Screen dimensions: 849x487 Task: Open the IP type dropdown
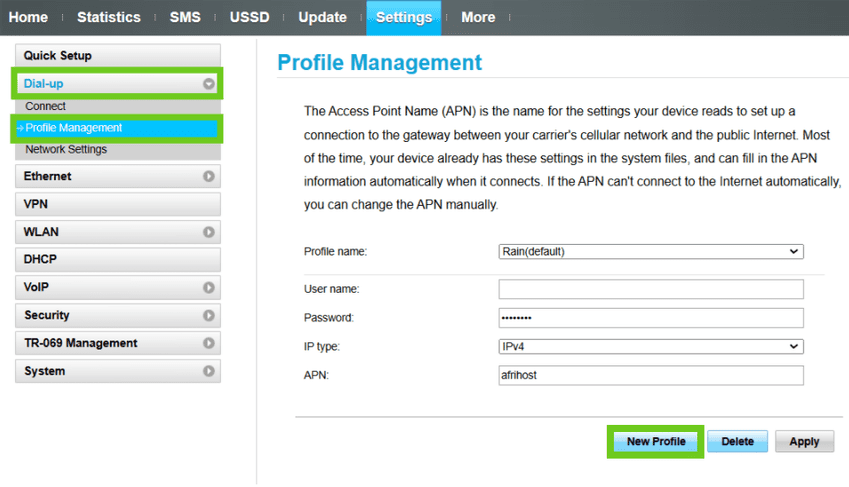pos(650,346)
